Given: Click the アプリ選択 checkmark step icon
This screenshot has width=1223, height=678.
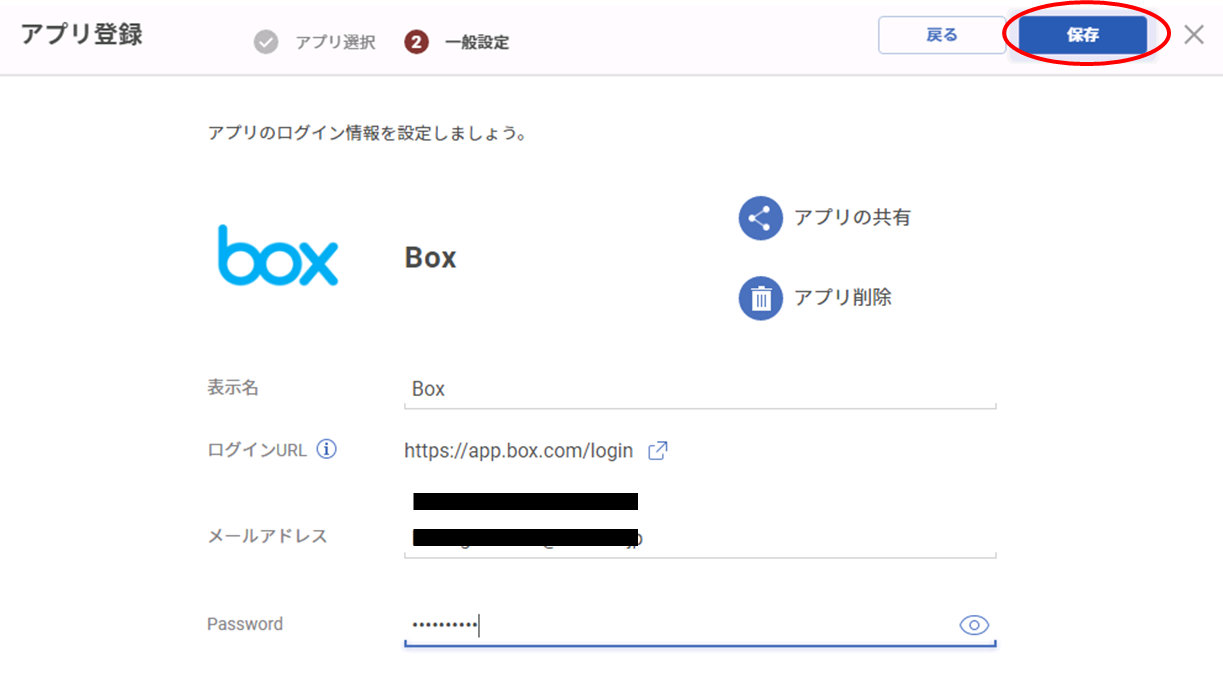Looking at the screenshot, I should pos(266,43).
